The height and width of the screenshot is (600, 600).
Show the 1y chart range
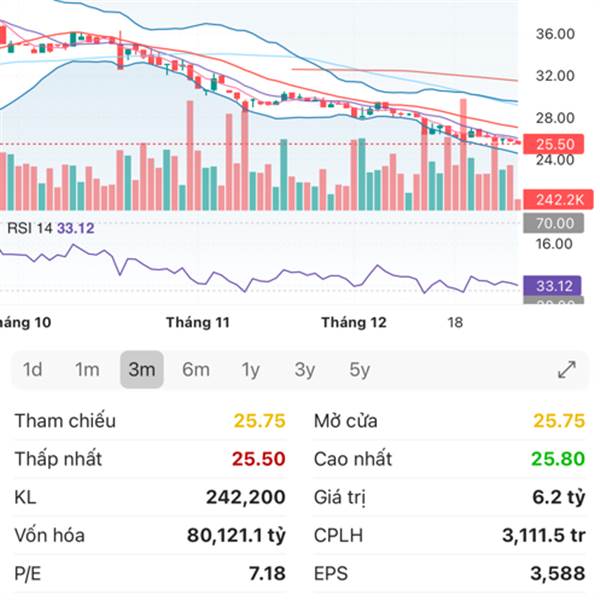point(250,370)
